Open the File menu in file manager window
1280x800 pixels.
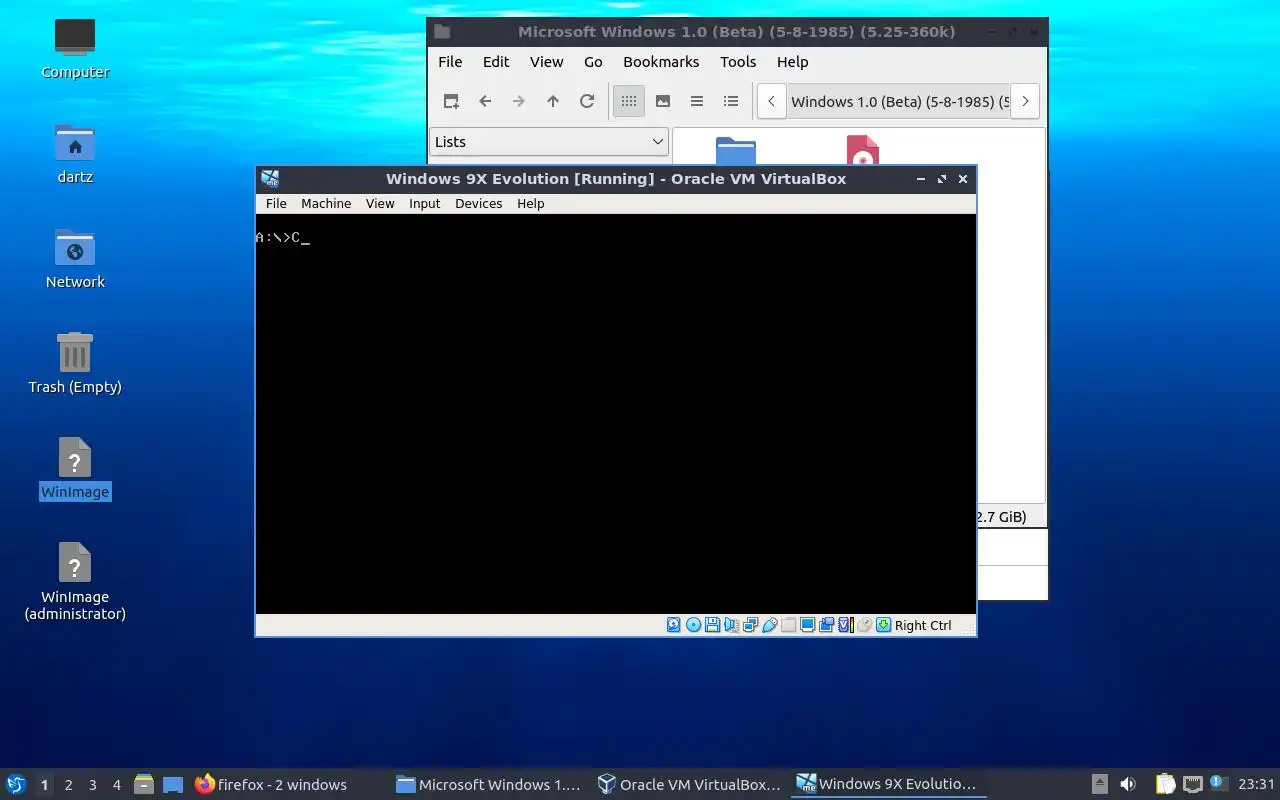tap(450, 62)
